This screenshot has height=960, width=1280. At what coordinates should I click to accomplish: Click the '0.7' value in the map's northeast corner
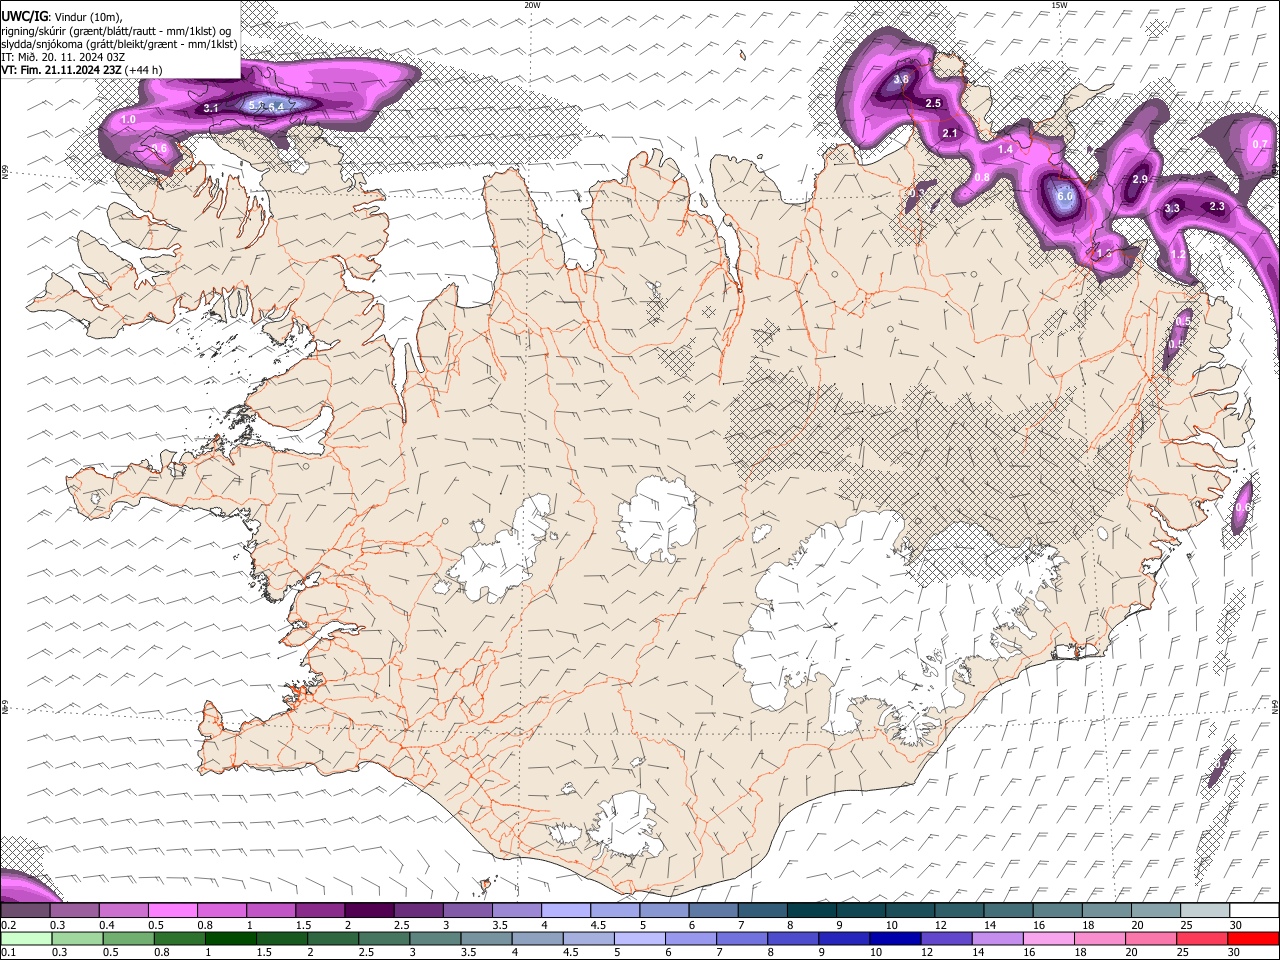click(1260, 144)
